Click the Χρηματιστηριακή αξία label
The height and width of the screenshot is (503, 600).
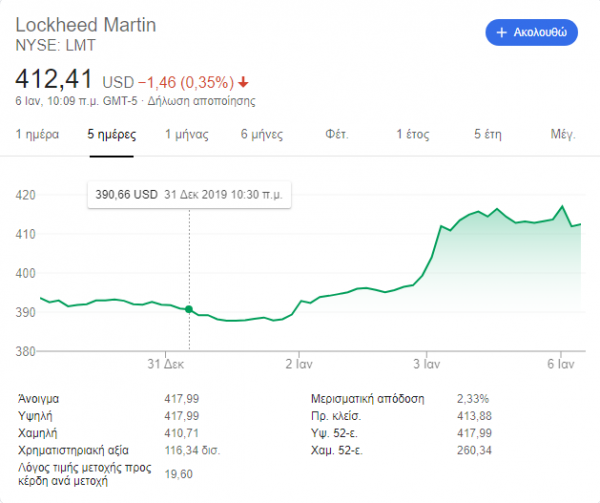click(73, 450)
